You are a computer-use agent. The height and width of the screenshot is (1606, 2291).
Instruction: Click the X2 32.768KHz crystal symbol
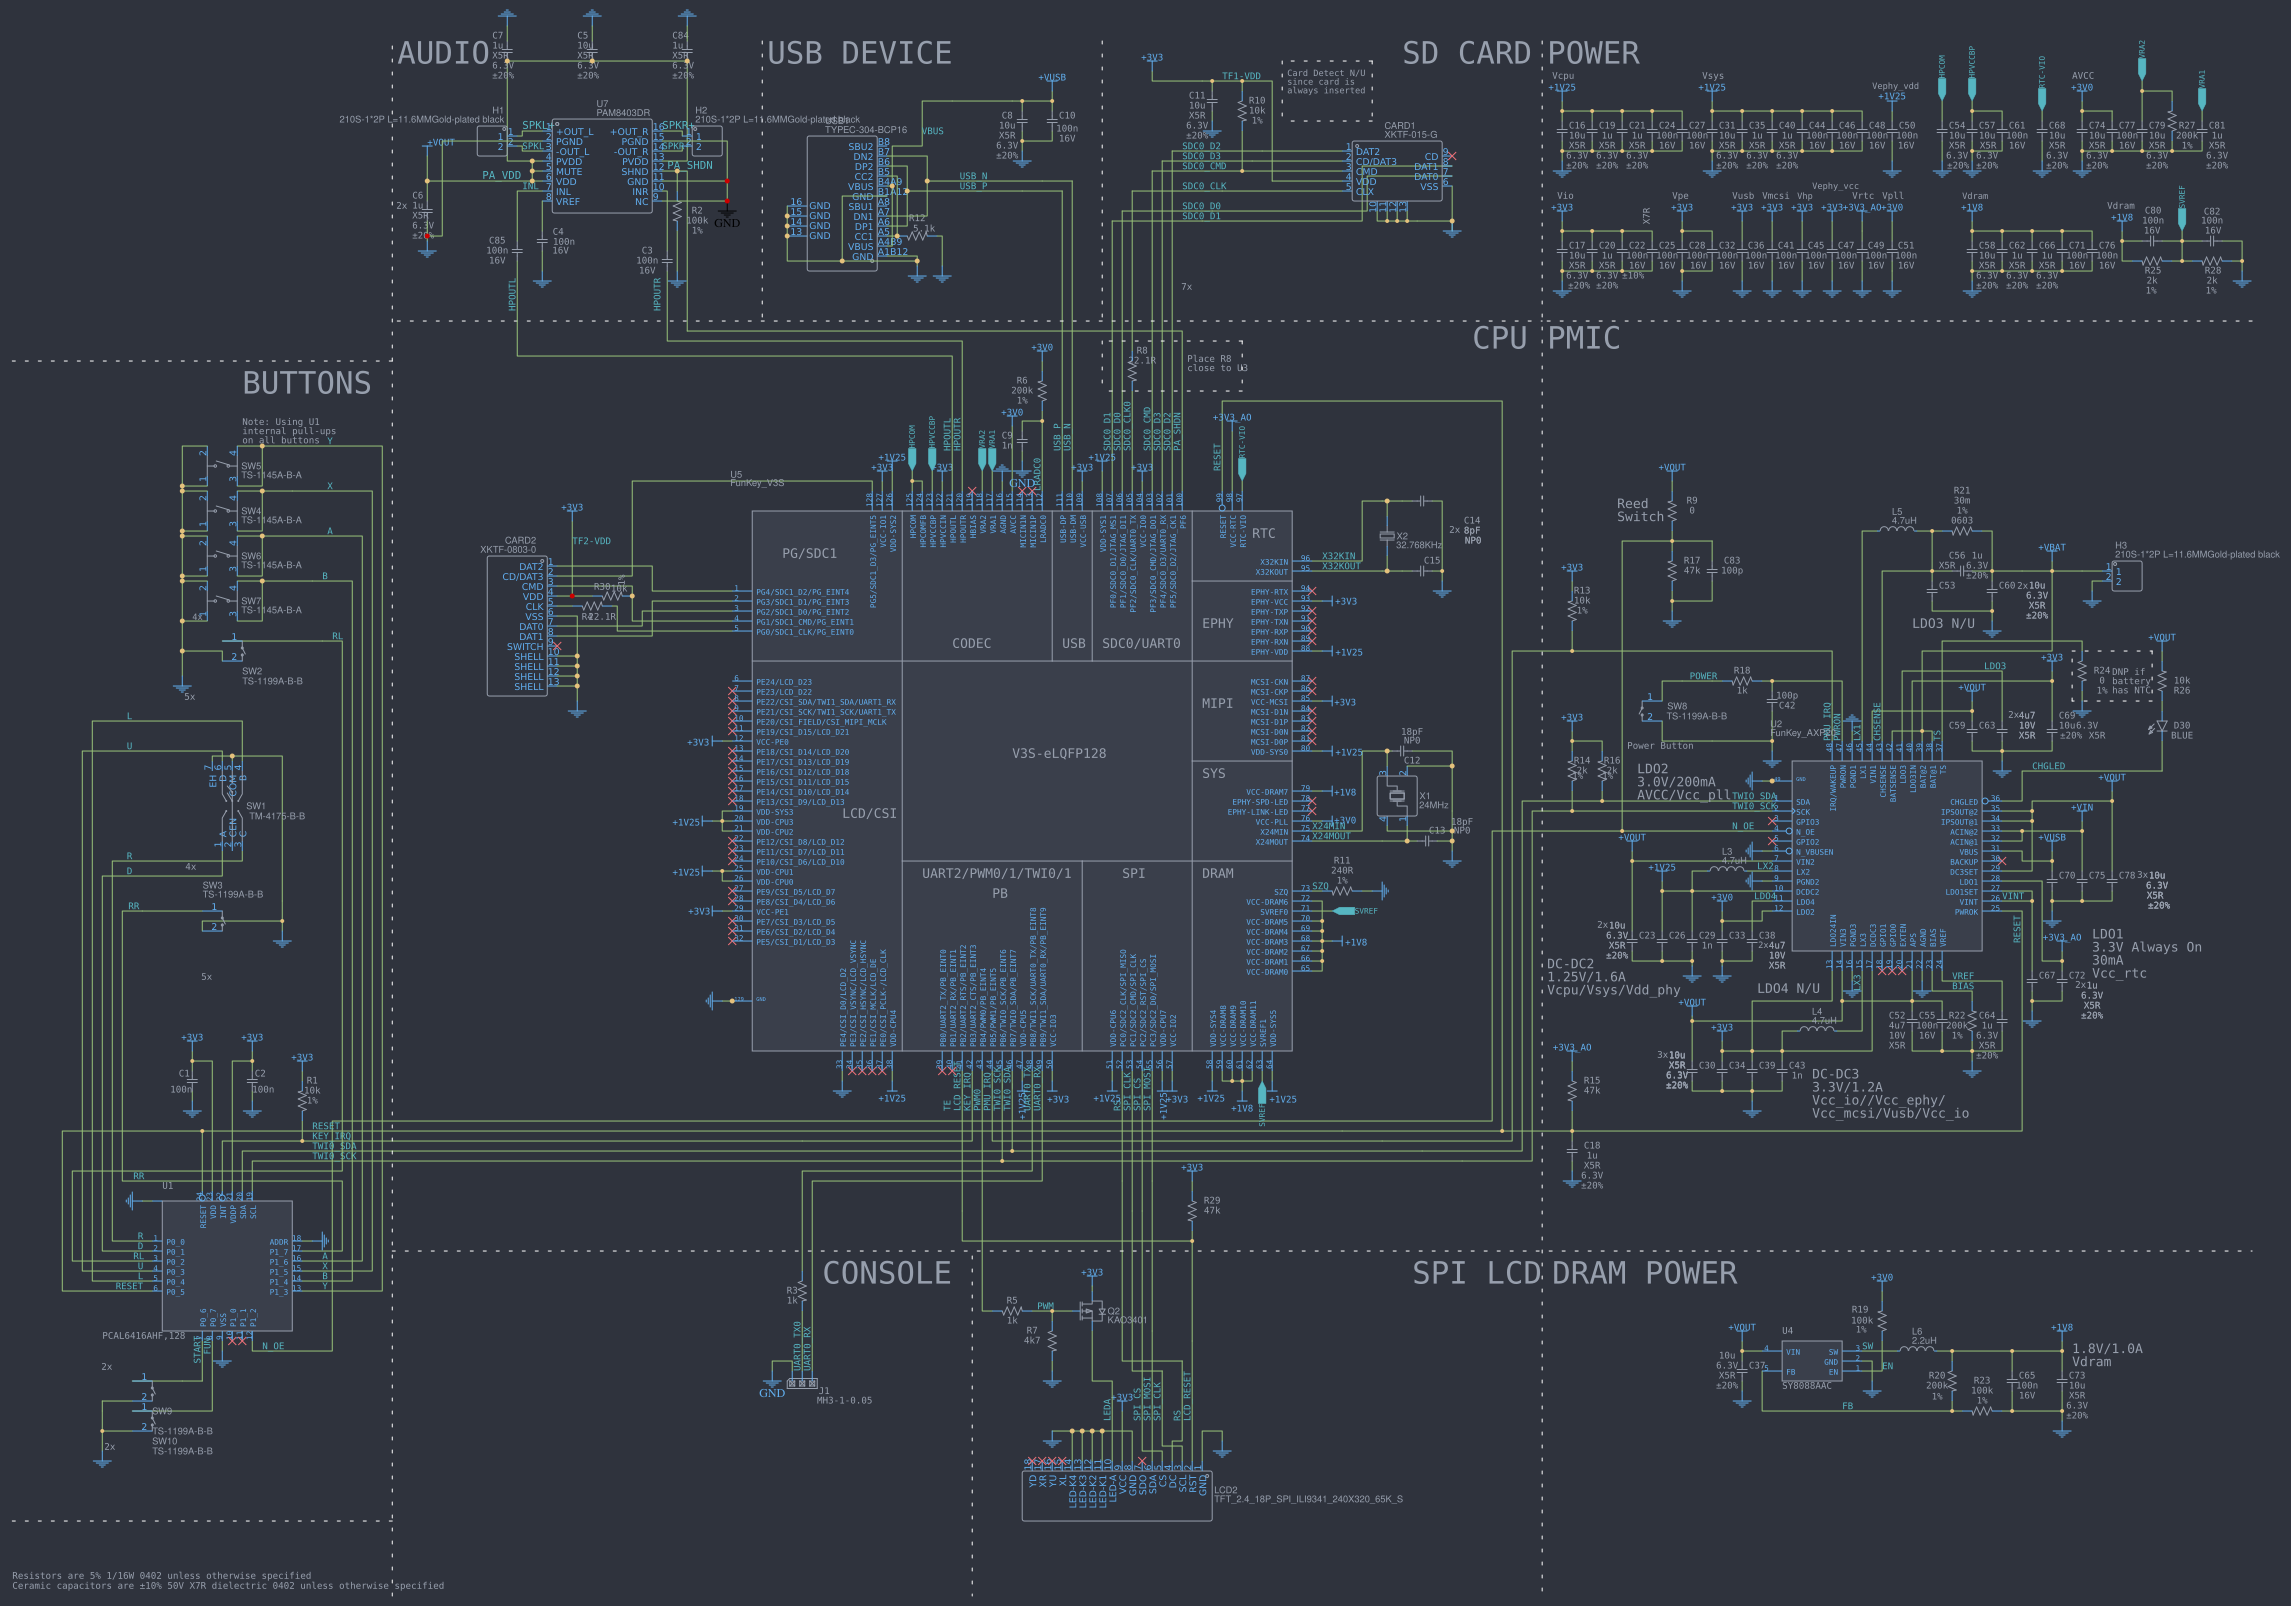(x=1386, y=536)
